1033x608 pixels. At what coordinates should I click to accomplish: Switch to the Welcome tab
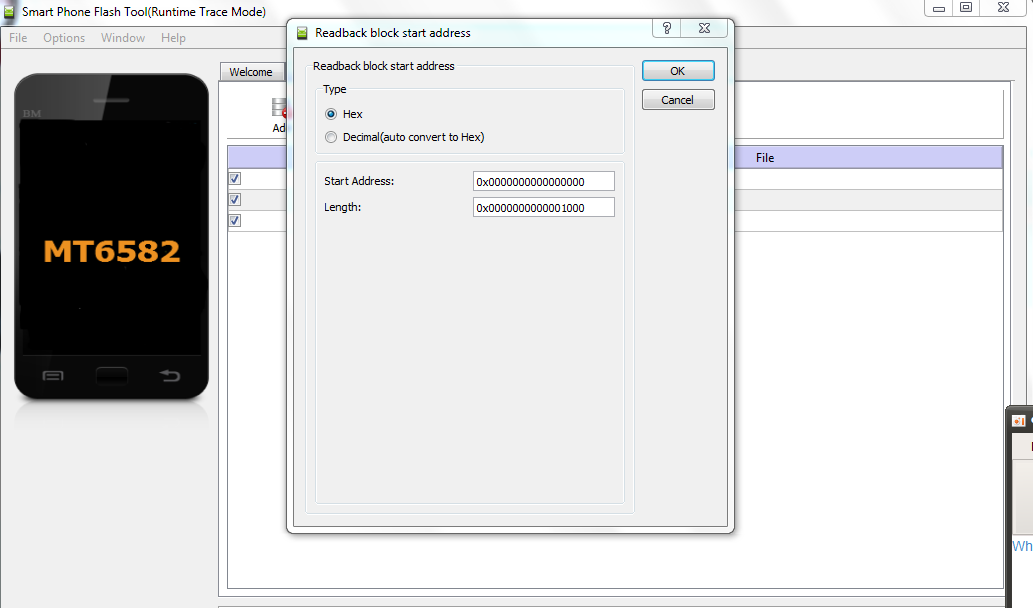250,72
